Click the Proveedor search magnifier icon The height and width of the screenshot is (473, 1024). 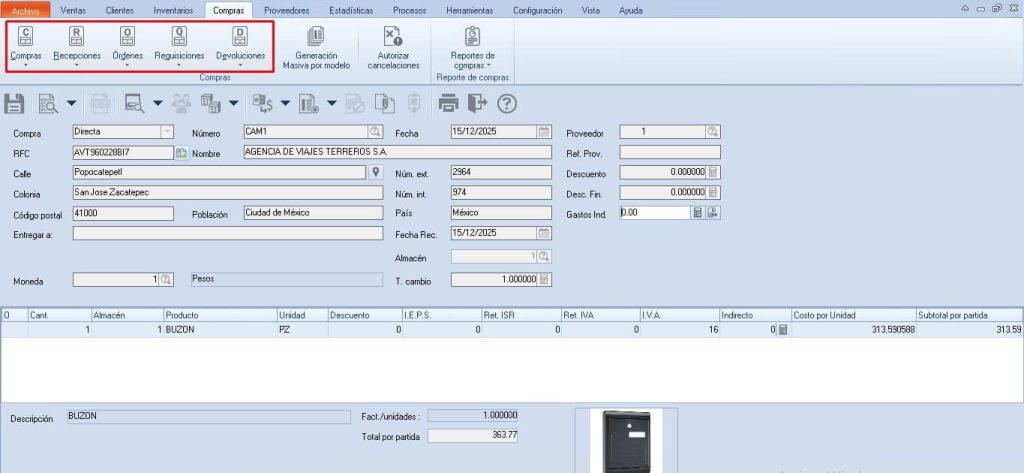713,132
